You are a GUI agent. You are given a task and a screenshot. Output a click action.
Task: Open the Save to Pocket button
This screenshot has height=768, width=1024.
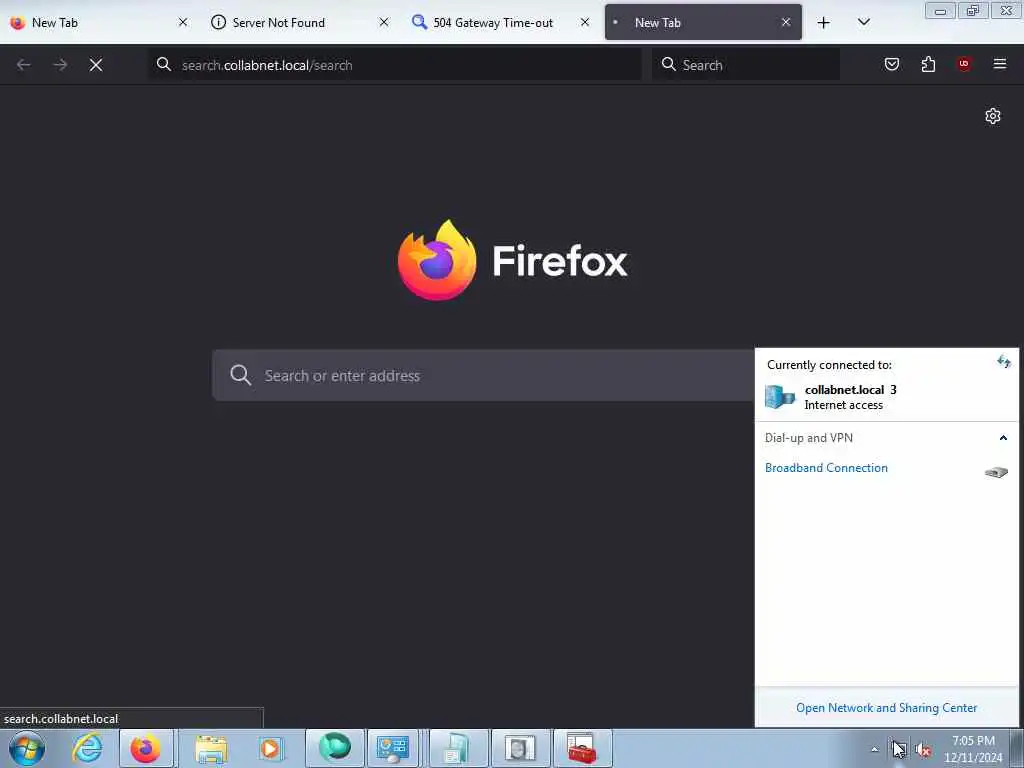pyautogui.click(x=891, y=64)
